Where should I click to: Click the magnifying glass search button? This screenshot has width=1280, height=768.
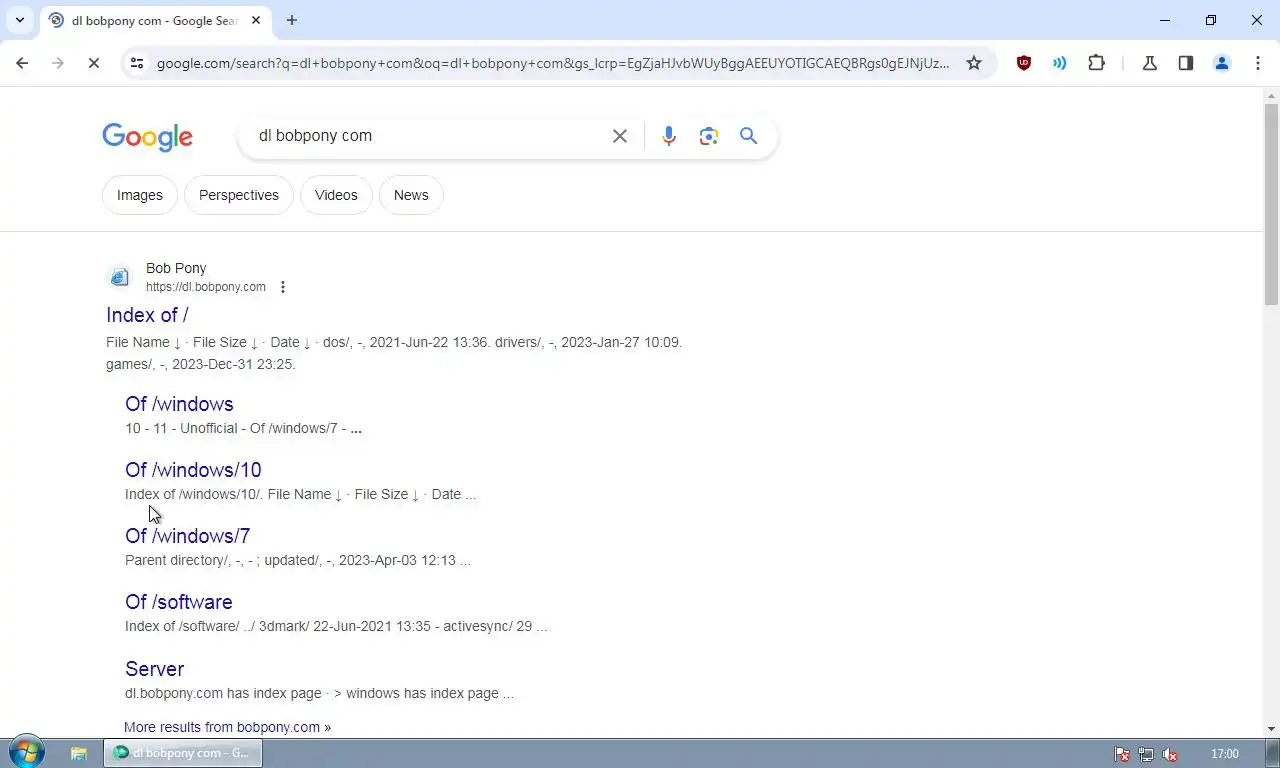(748, 136)
